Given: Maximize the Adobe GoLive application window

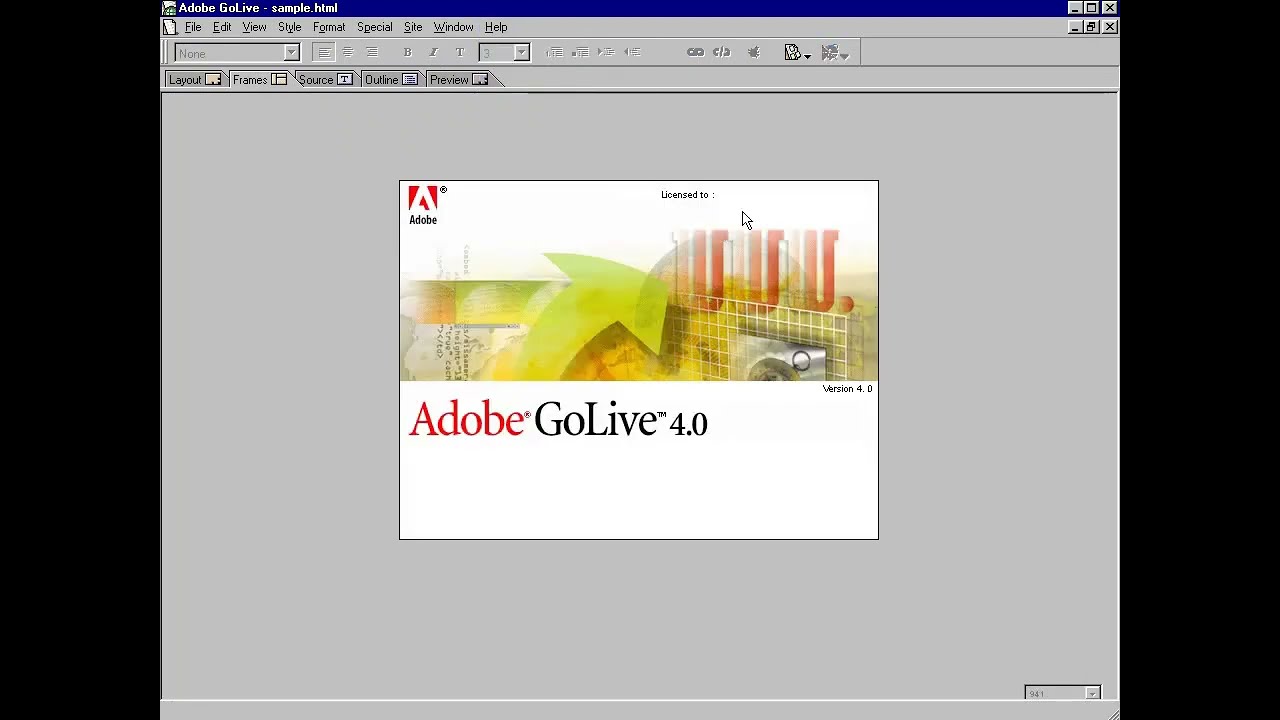Looking at the screenshot, I should coord(1091,8).
